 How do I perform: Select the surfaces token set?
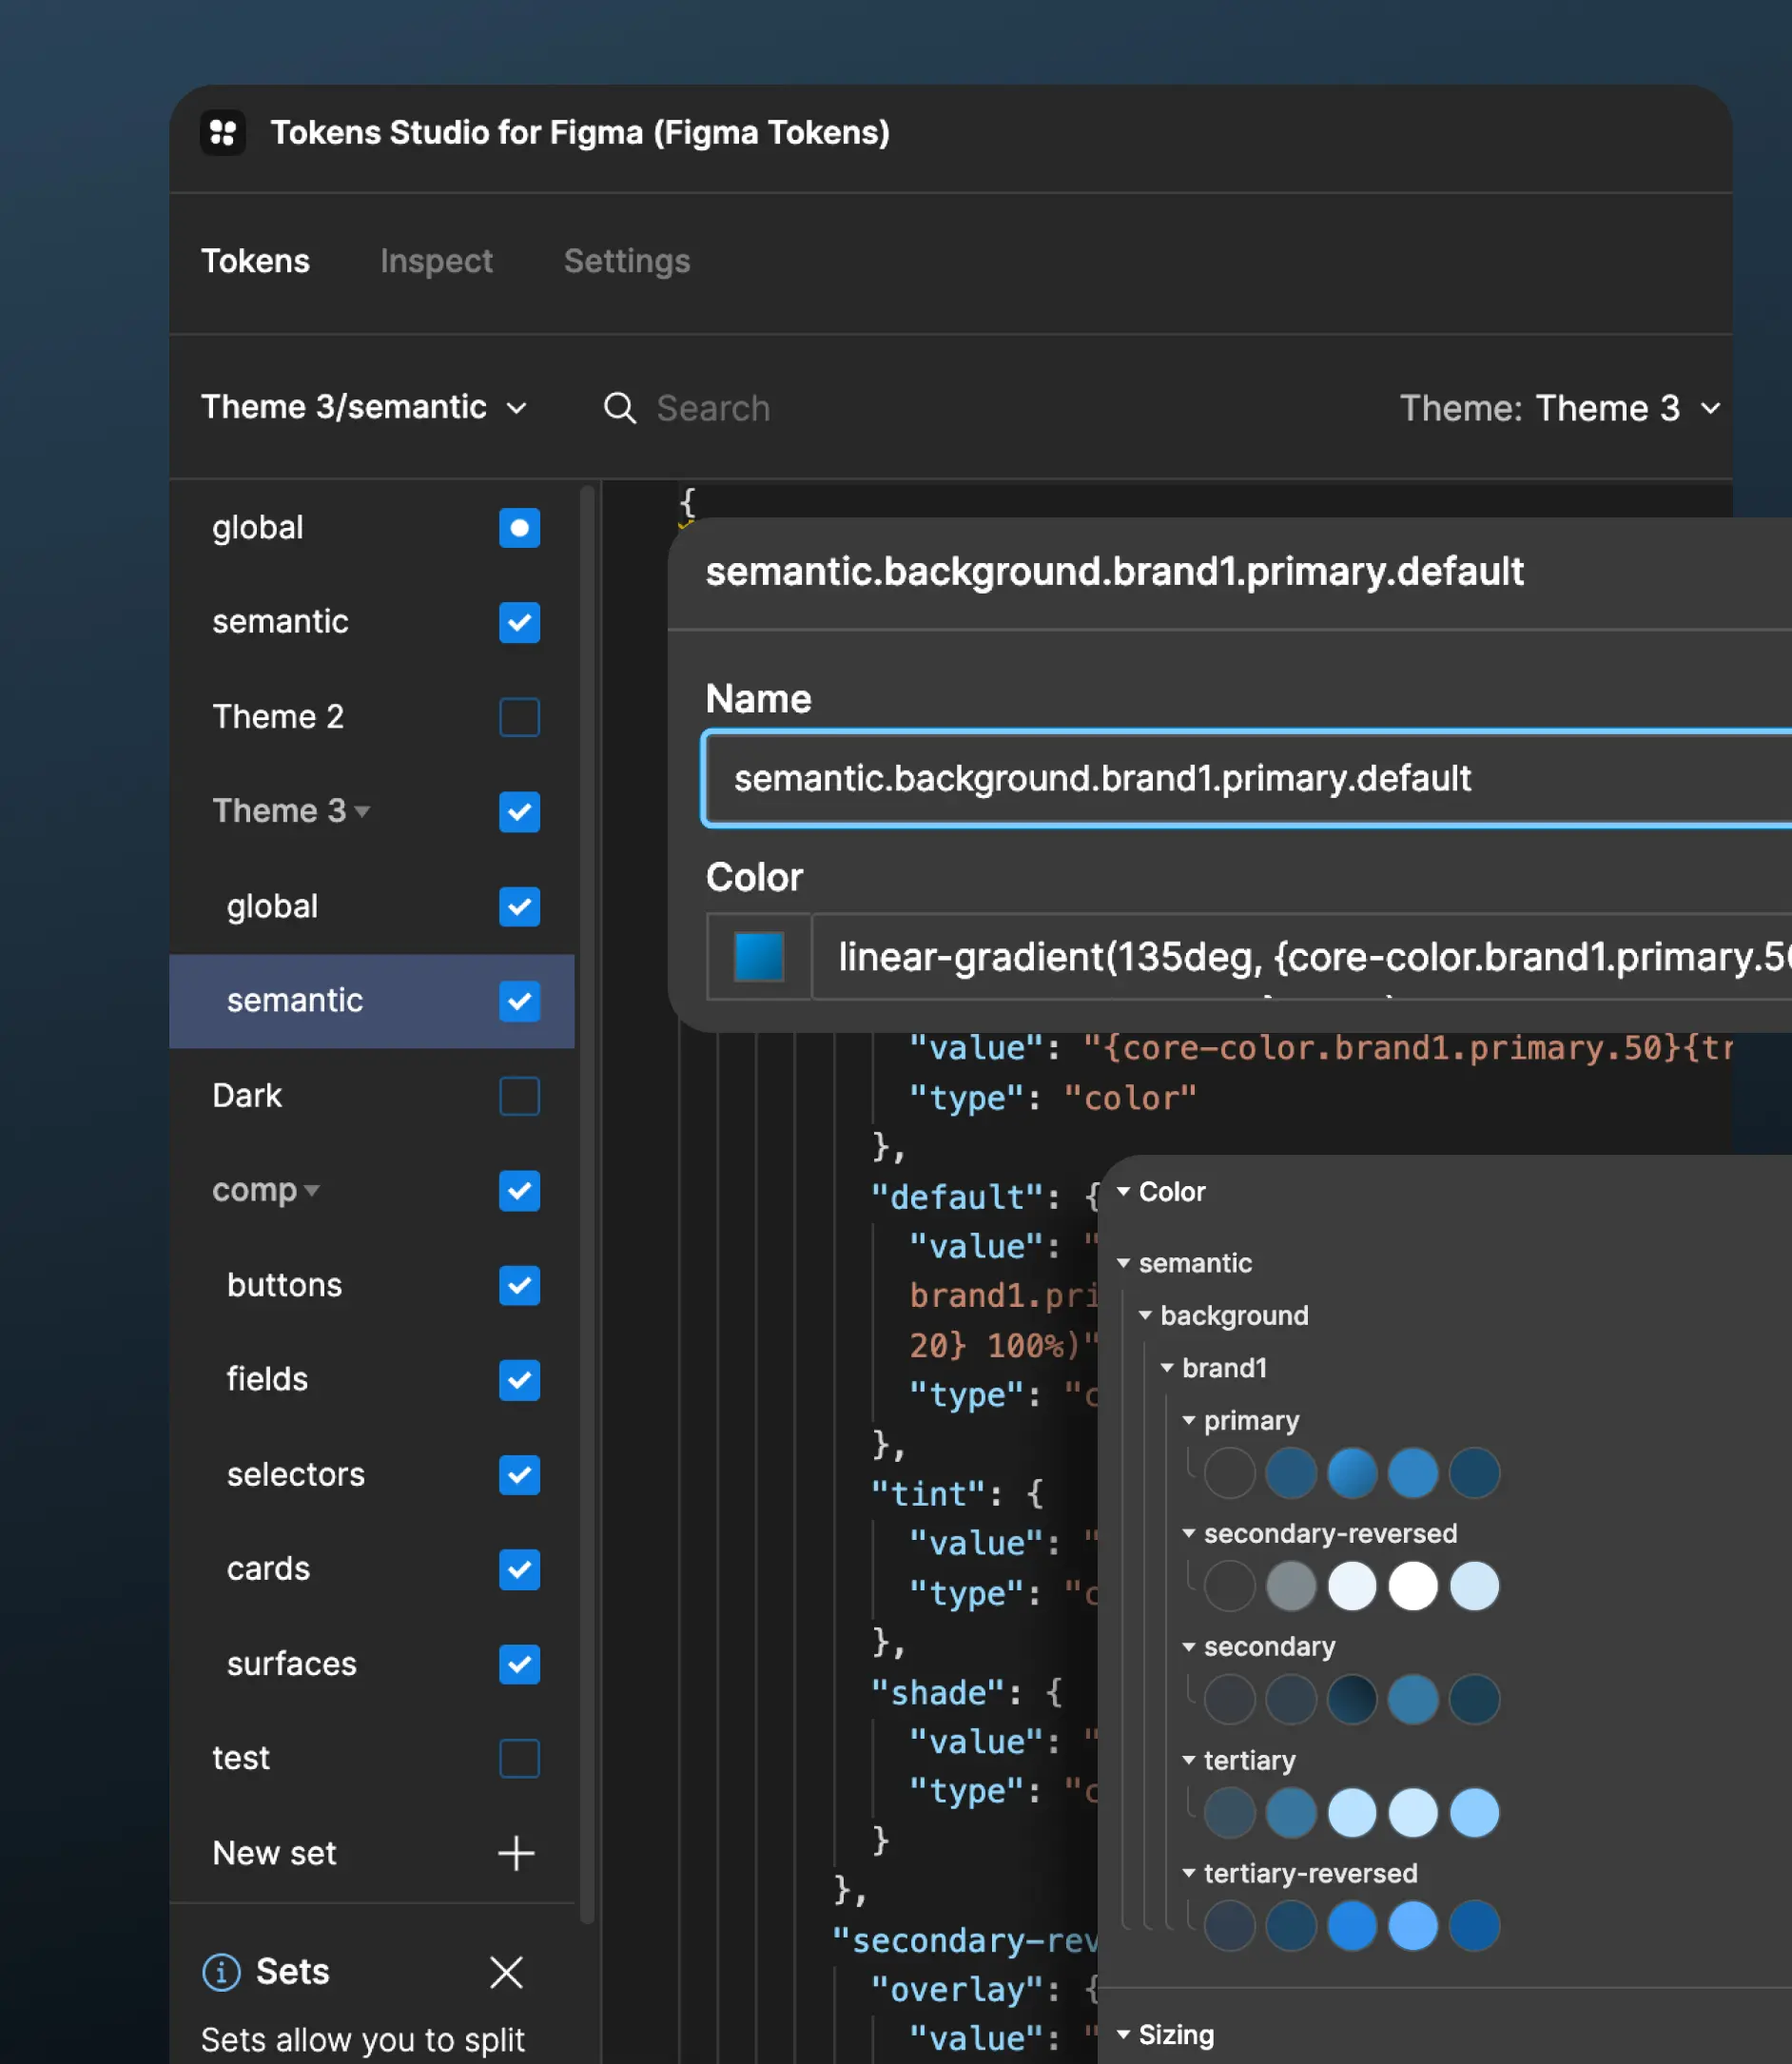click(292, 1664)
